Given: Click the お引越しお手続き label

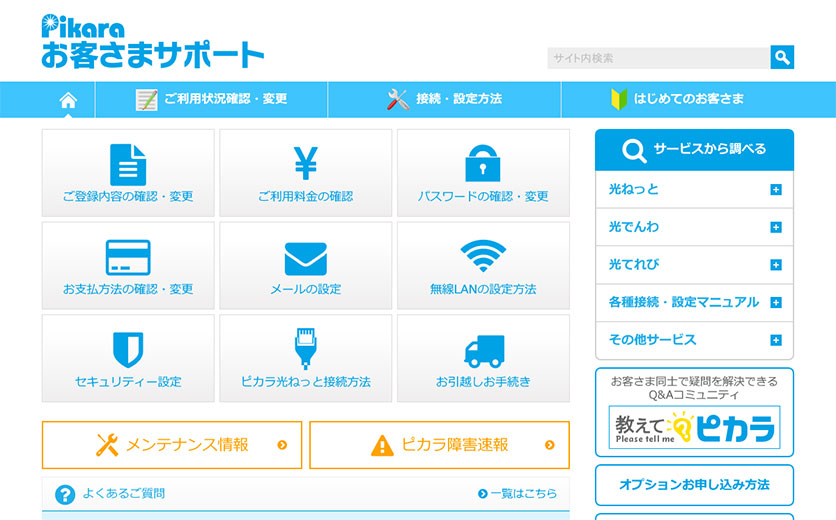Looking at the screenshot, I should pos(483,382).
